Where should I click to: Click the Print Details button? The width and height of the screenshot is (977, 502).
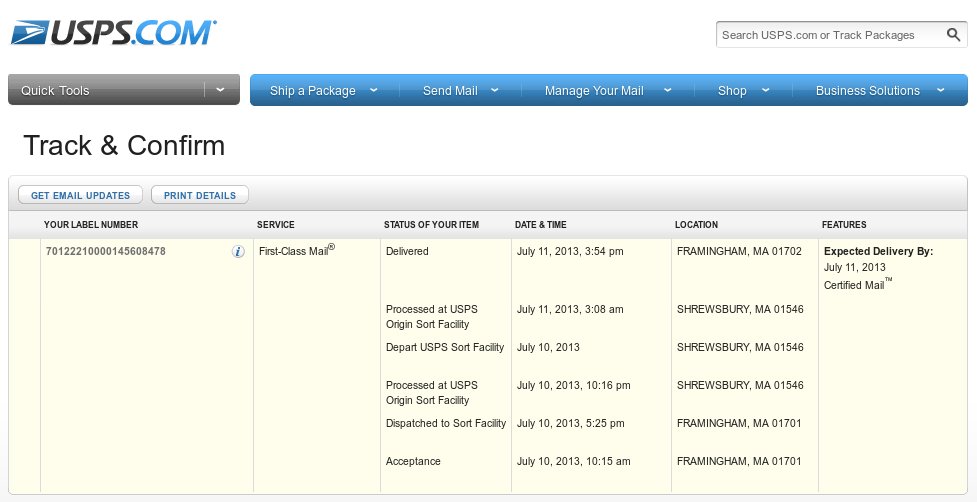[x=200, y=195]
